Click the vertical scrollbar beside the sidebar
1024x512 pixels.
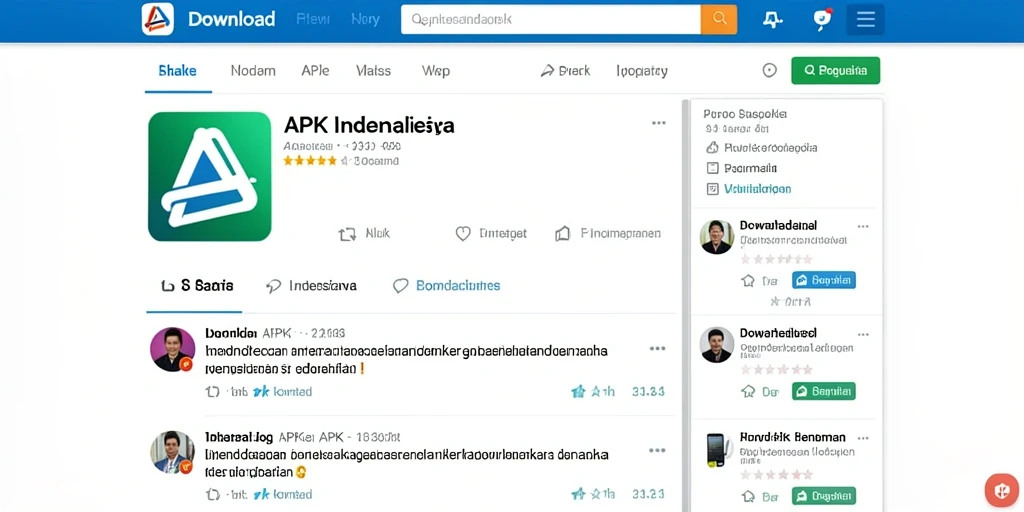[685, 306]
